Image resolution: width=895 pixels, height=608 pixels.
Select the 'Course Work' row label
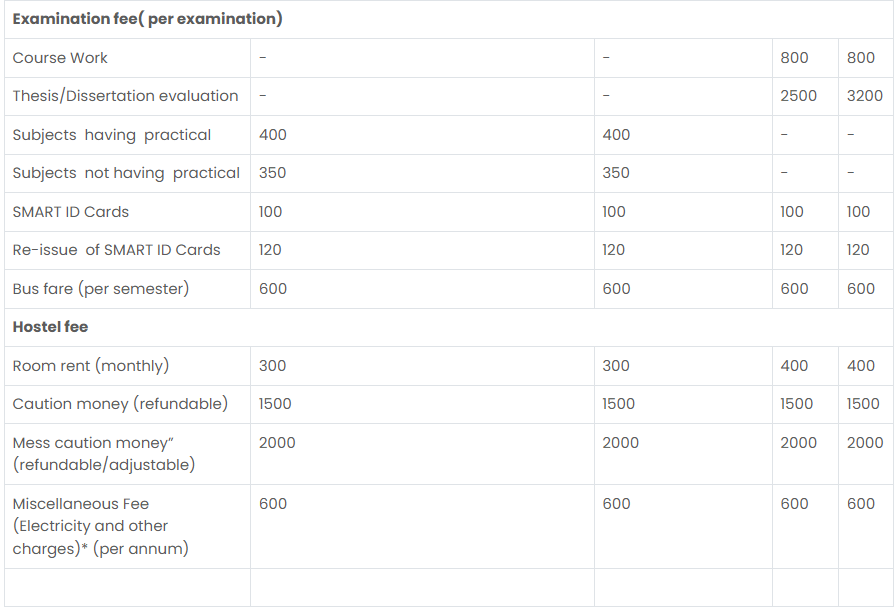coord(60,58)
